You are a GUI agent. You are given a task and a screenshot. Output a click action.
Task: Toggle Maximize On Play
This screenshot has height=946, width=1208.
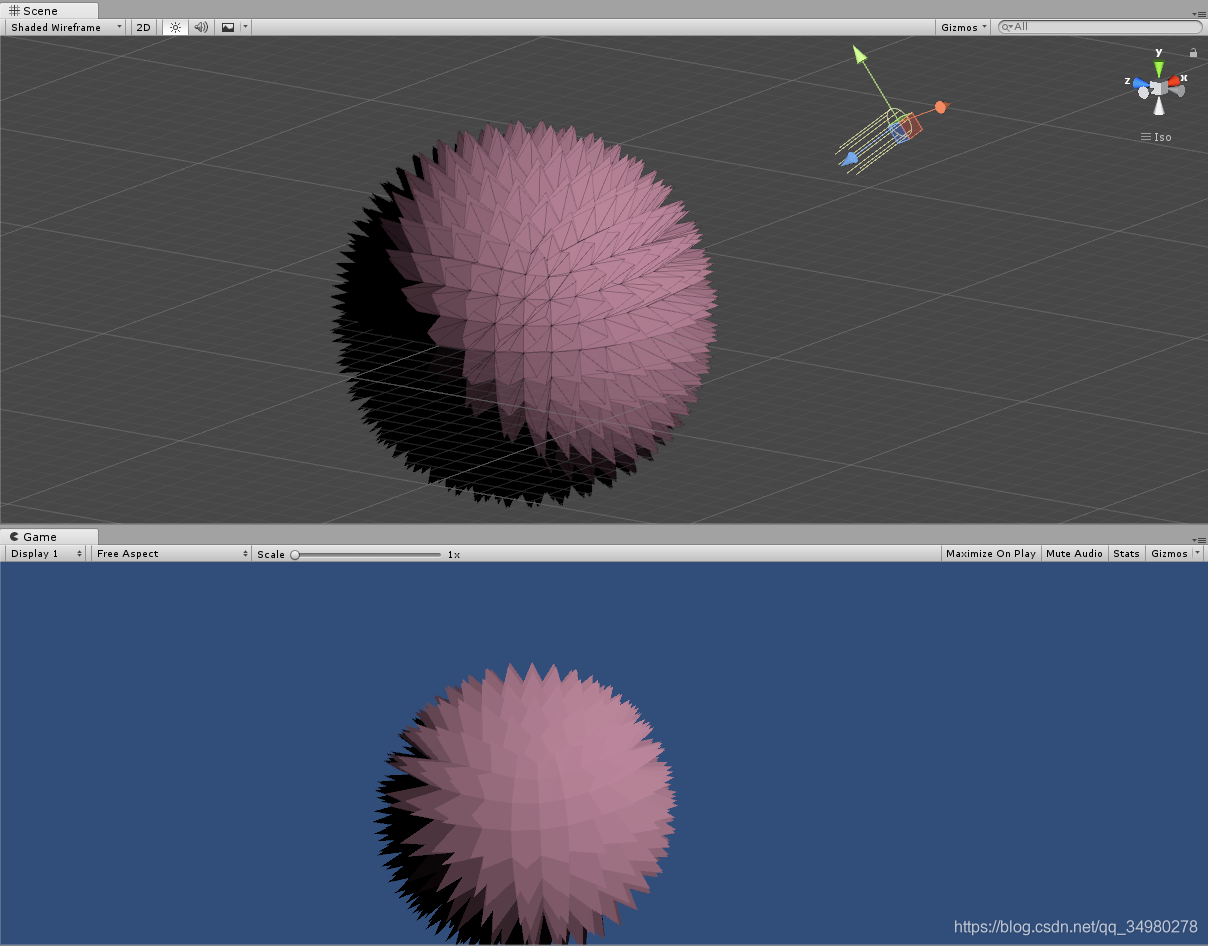991,553
